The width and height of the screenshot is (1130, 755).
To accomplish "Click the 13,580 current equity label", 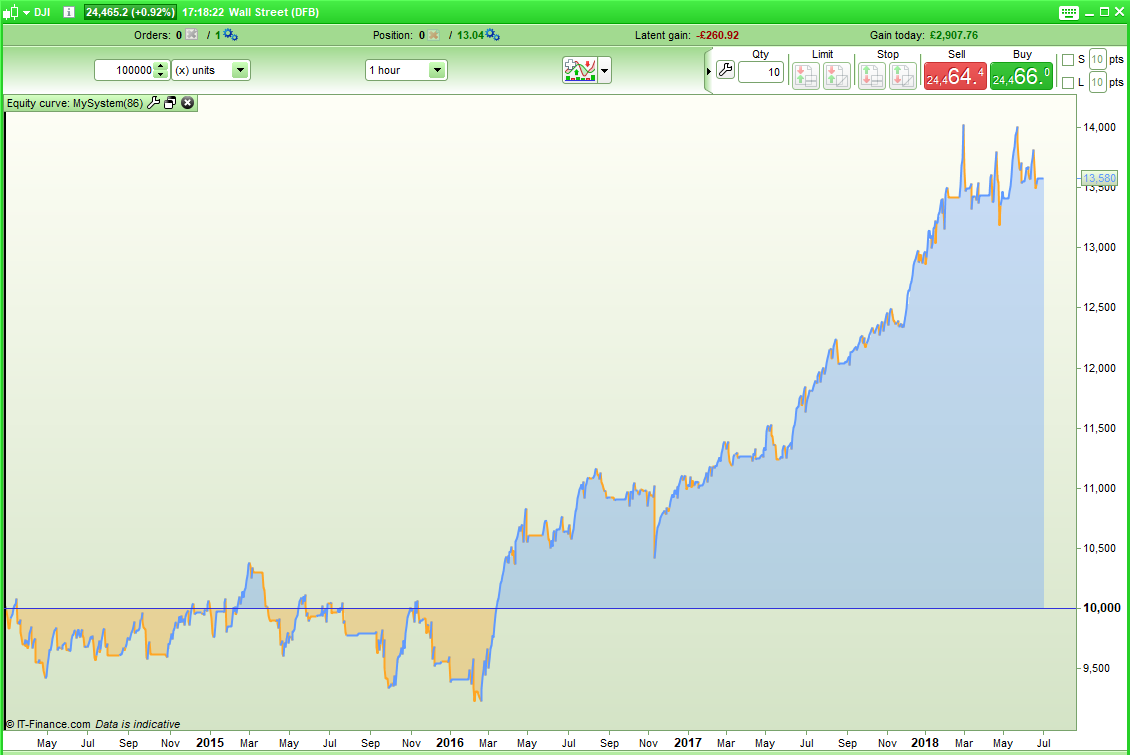I will 1099,178.
